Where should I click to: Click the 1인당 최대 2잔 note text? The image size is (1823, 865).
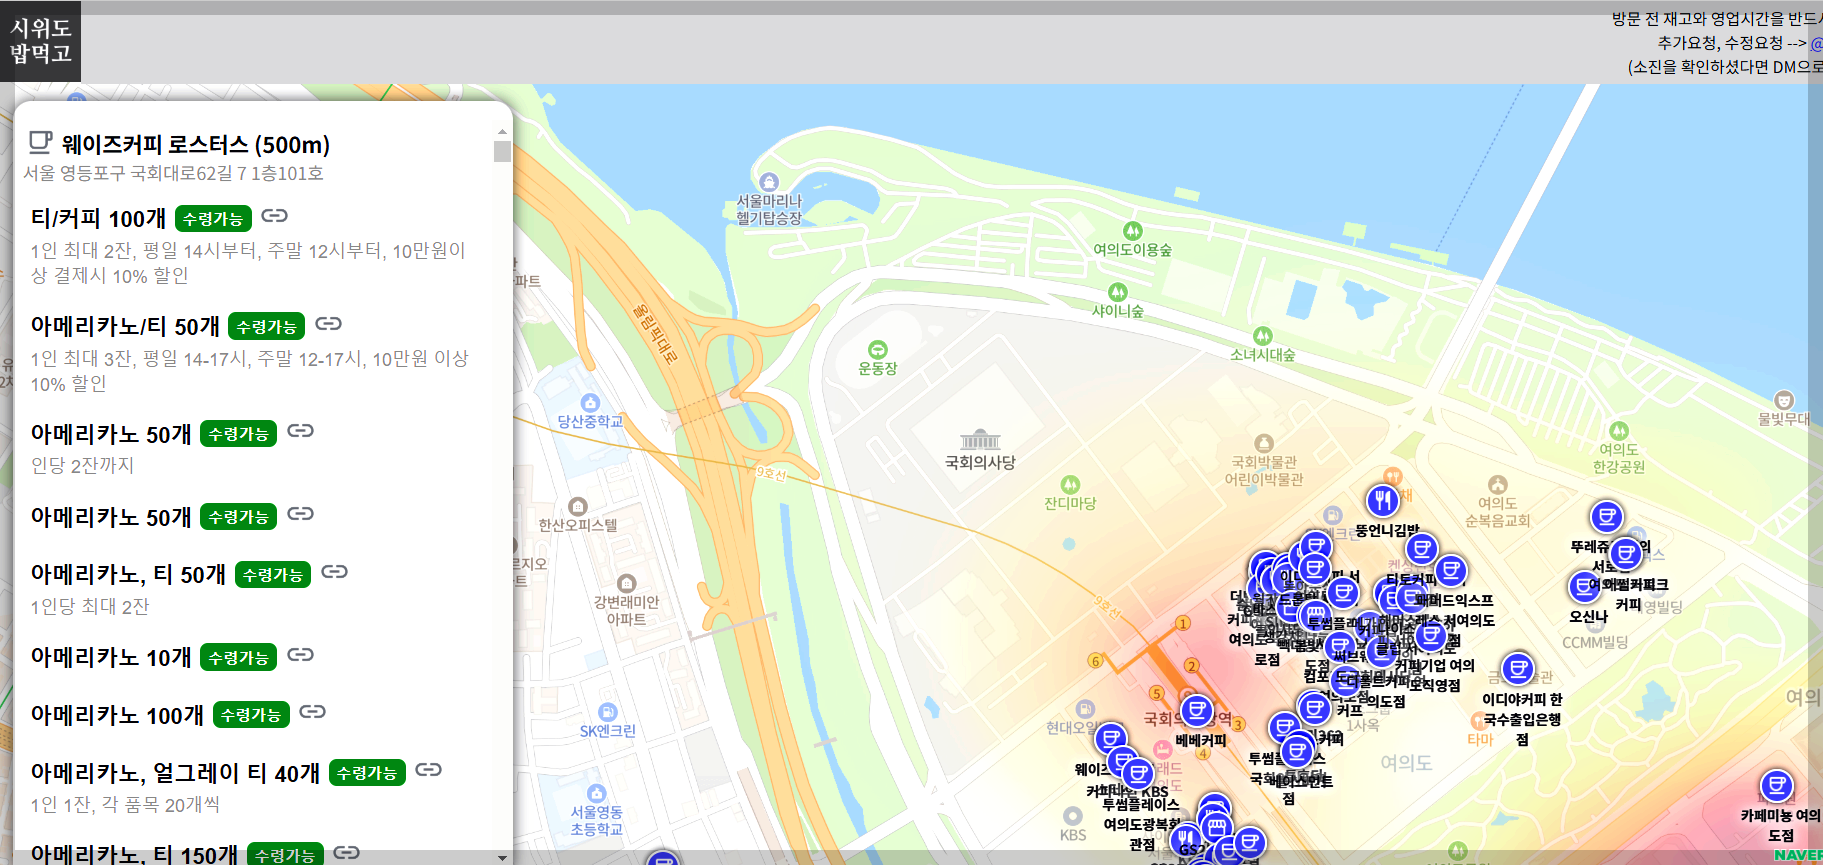click(x=90, y=606)
